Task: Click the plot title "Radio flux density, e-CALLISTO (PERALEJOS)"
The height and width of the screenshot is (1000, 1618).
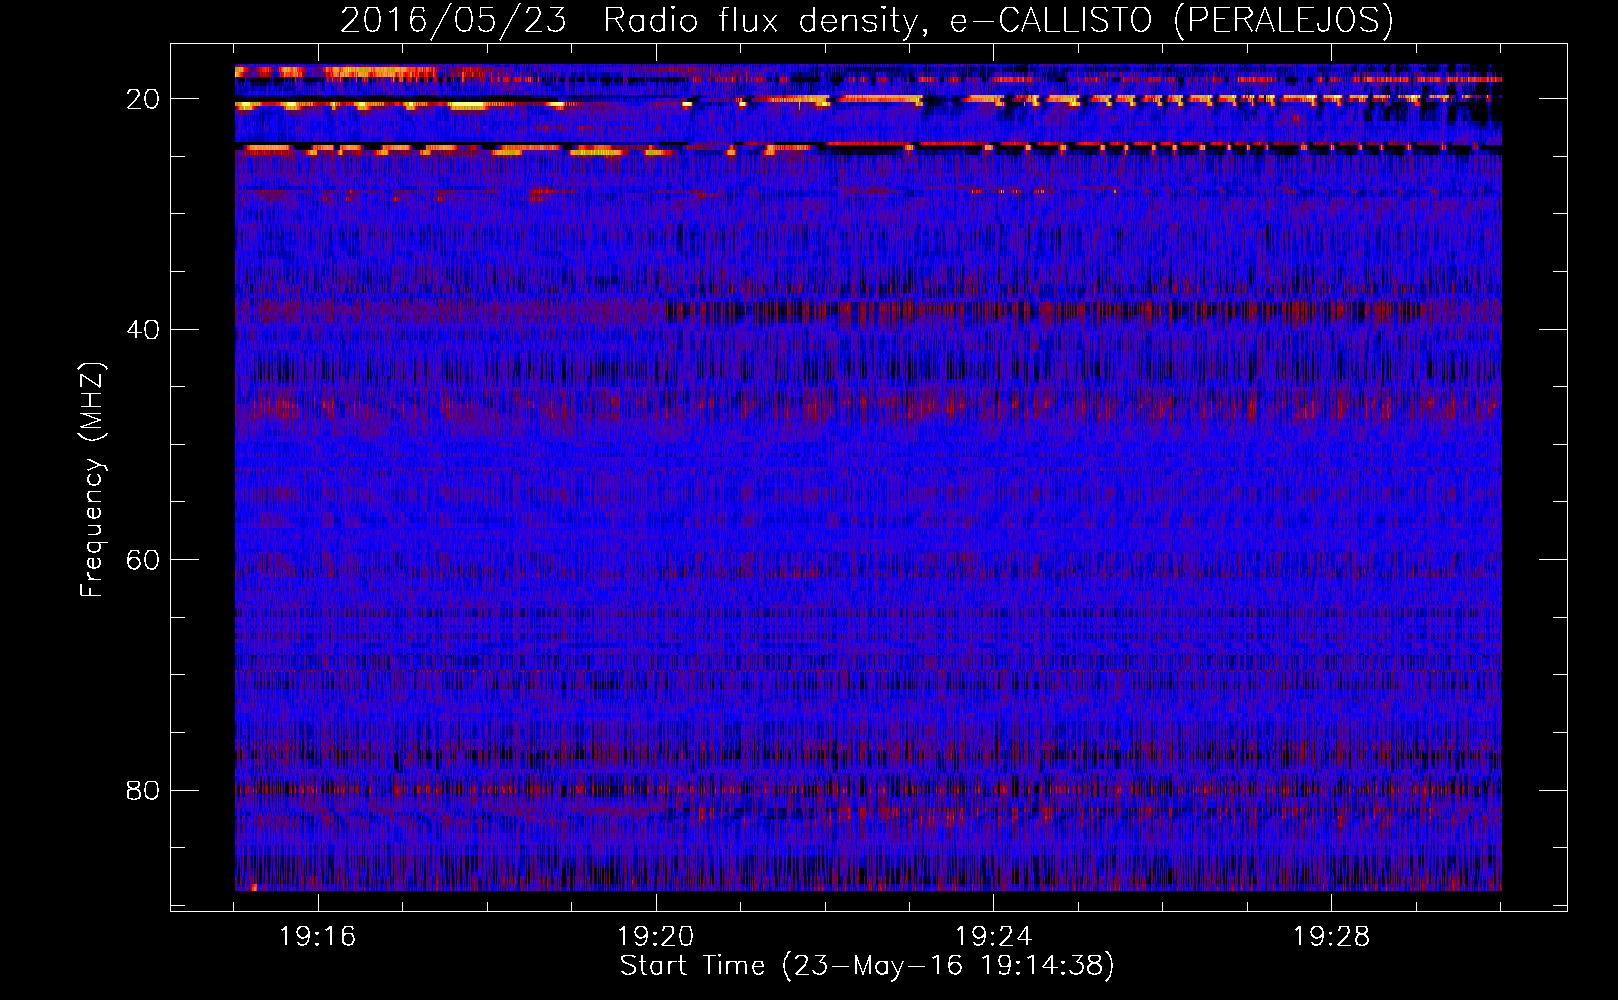Action: click(x=998, y=21)
